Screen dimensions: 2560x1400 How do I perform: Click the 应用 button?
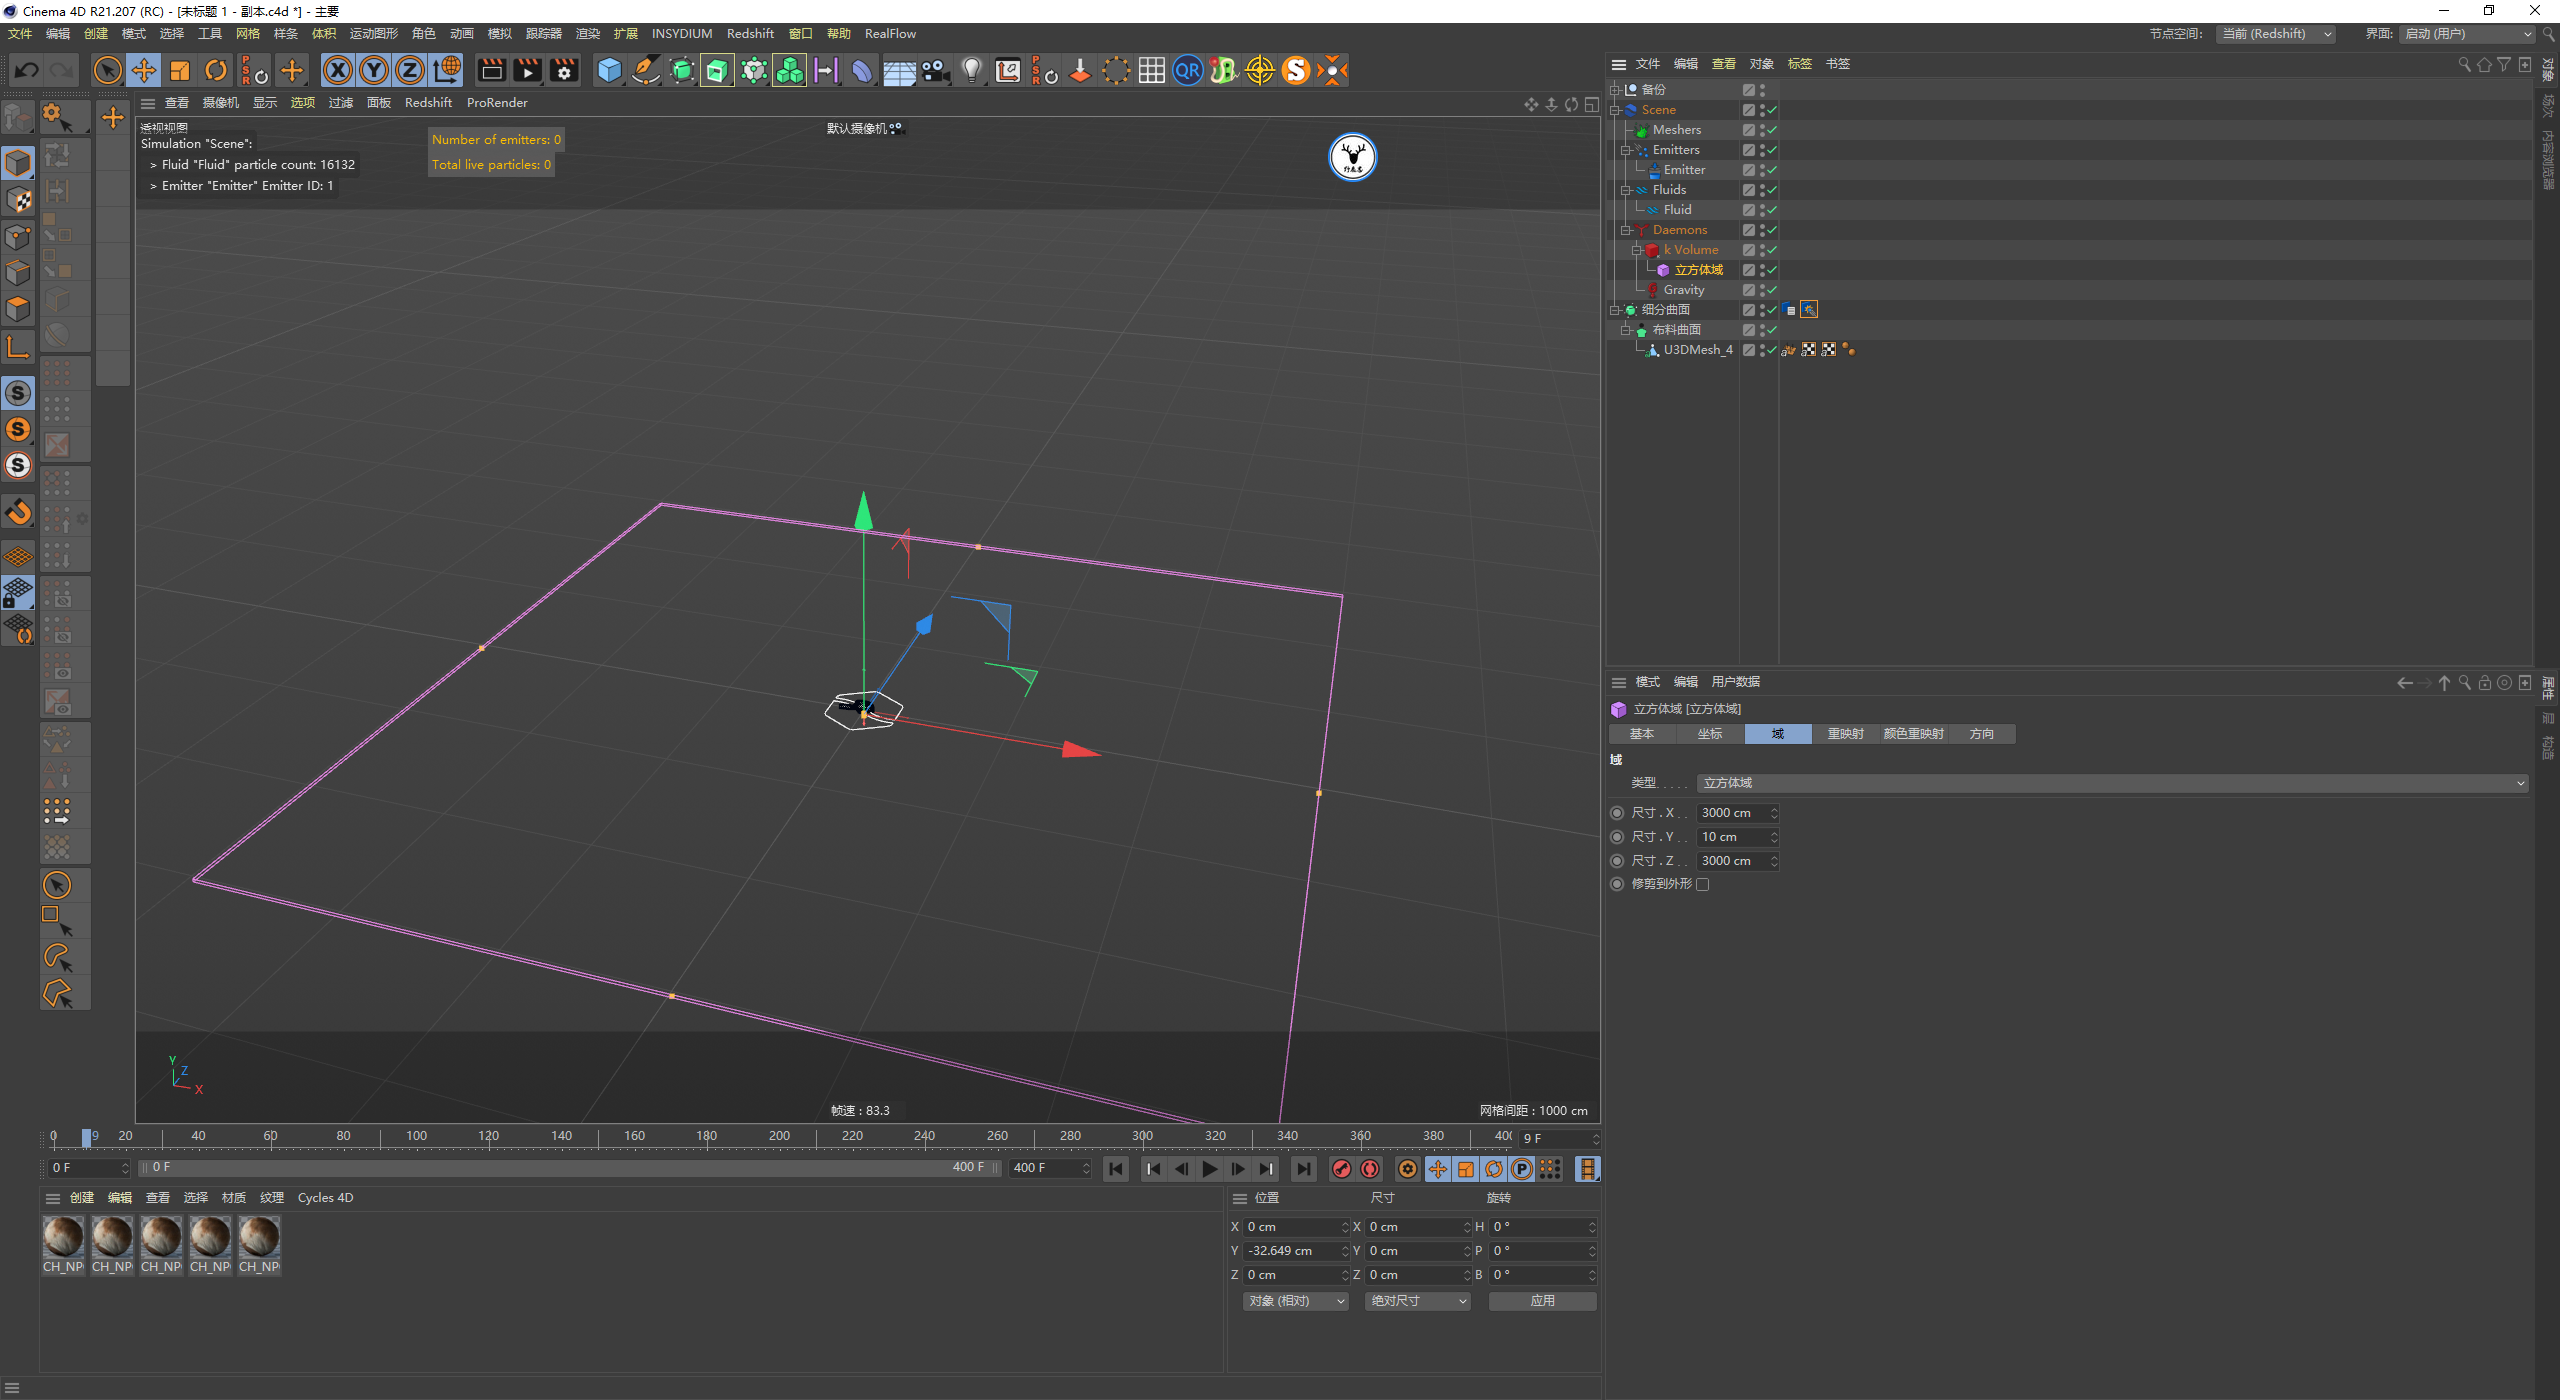click(1542, 1301)
